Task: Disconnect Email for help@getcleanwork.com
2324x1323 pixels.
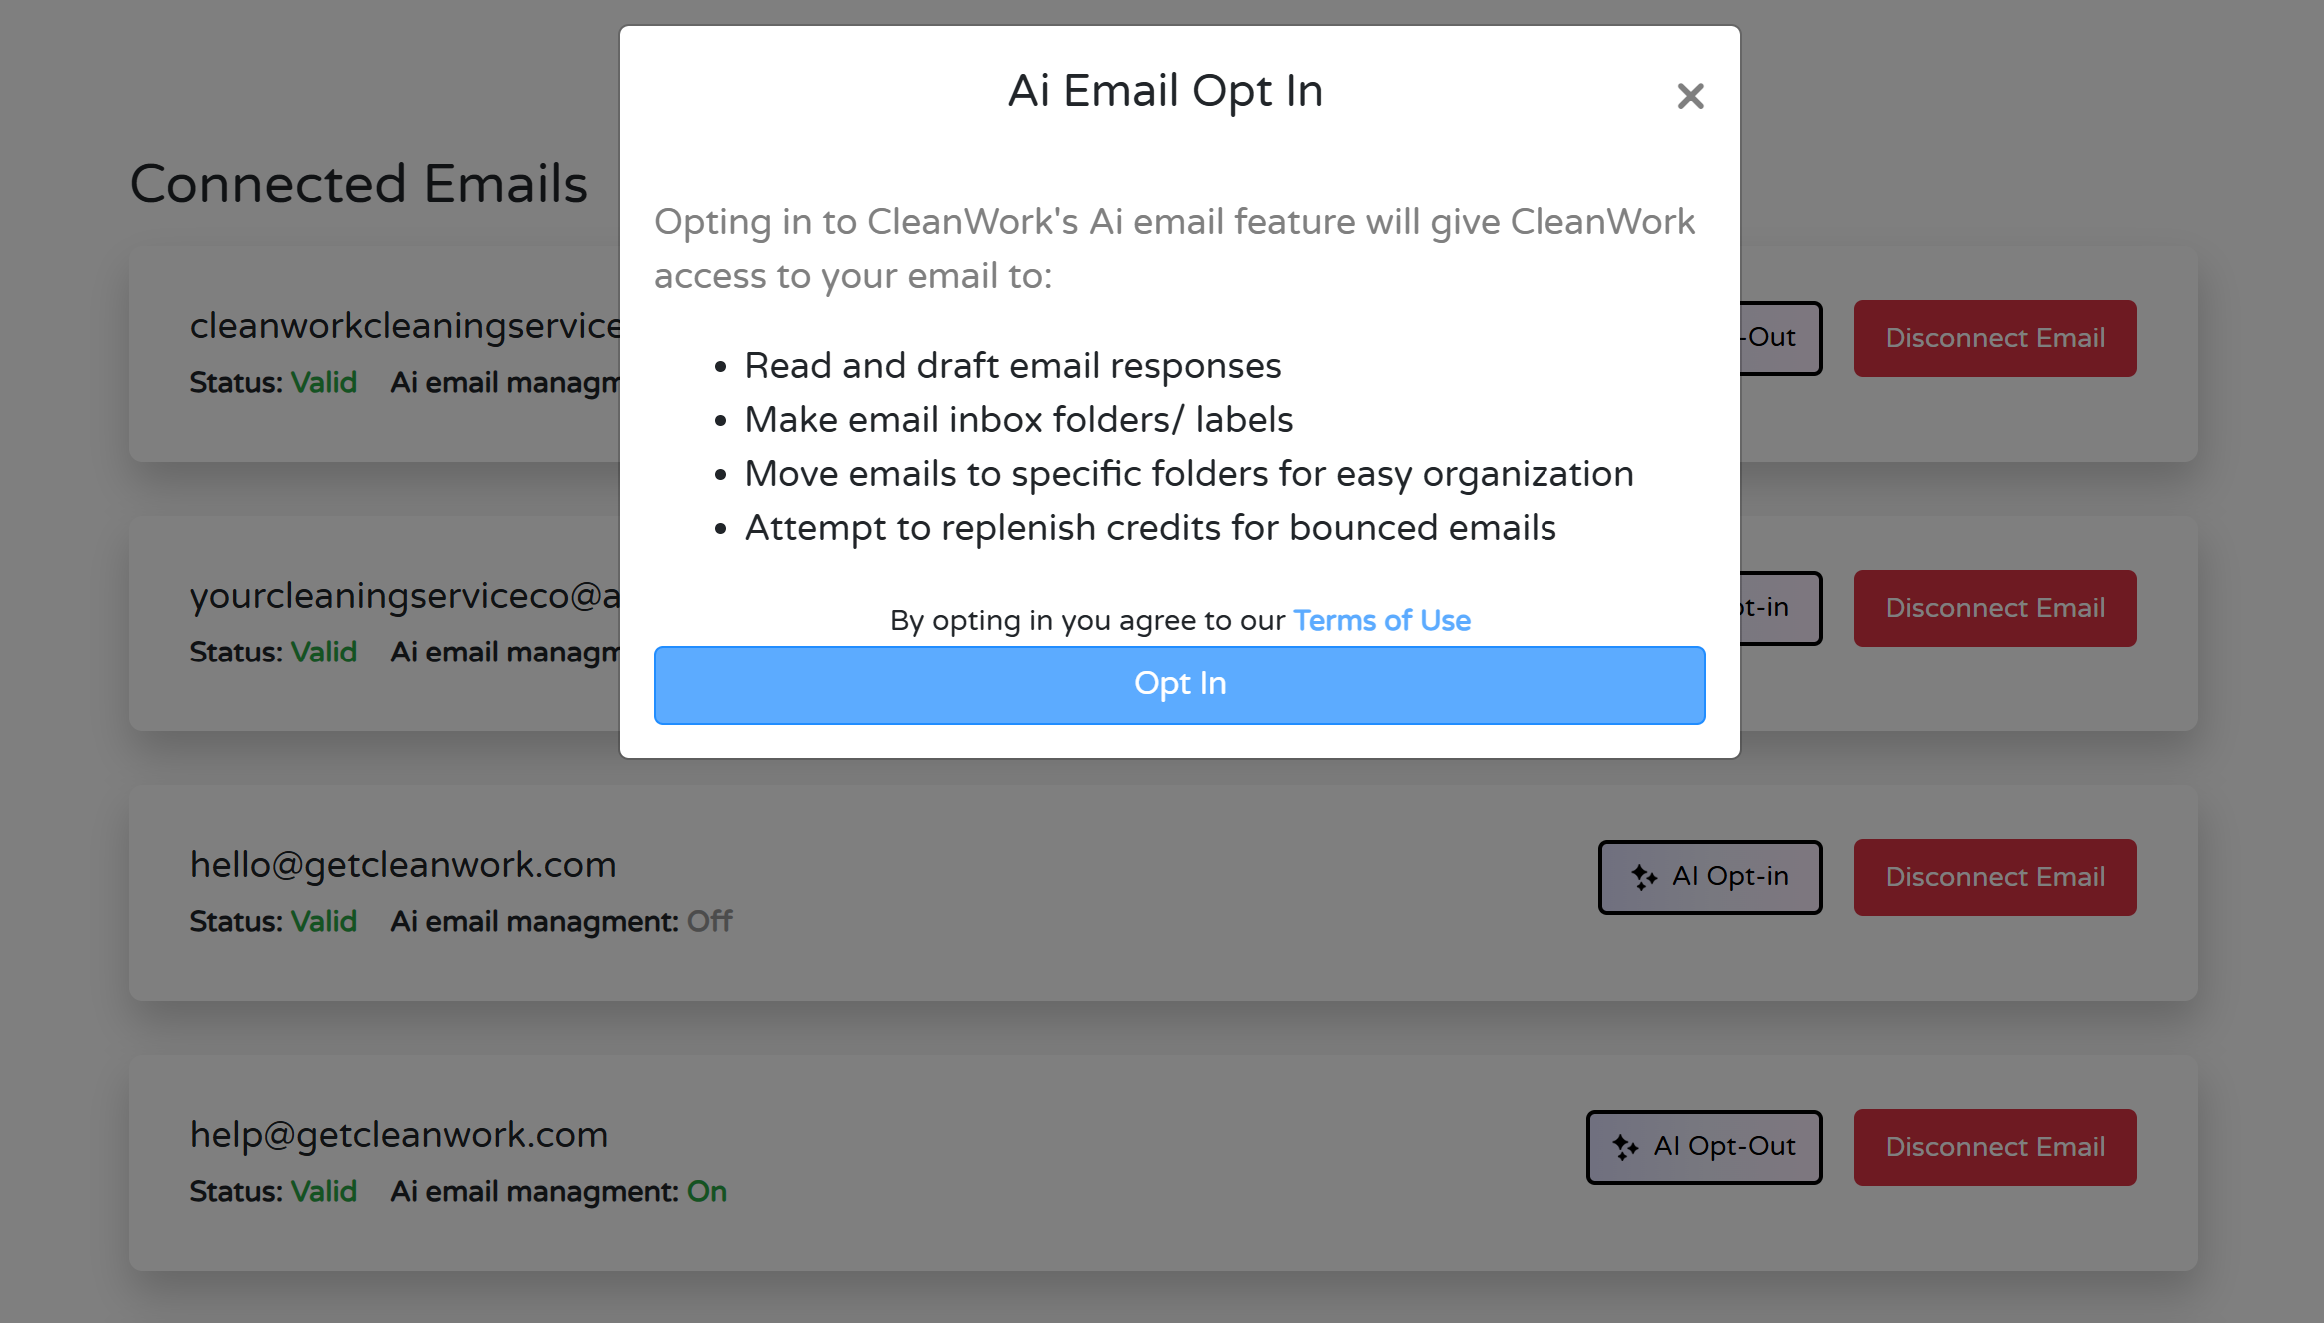Action: pos(1994,1147)
